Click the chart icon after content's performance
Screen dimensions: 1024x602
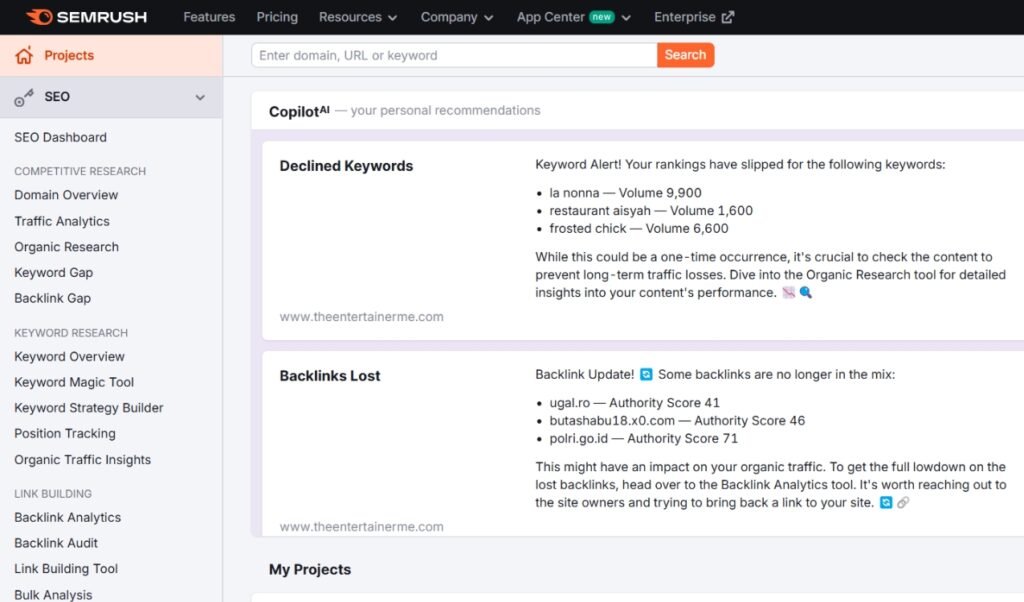[x=789, y=293]
